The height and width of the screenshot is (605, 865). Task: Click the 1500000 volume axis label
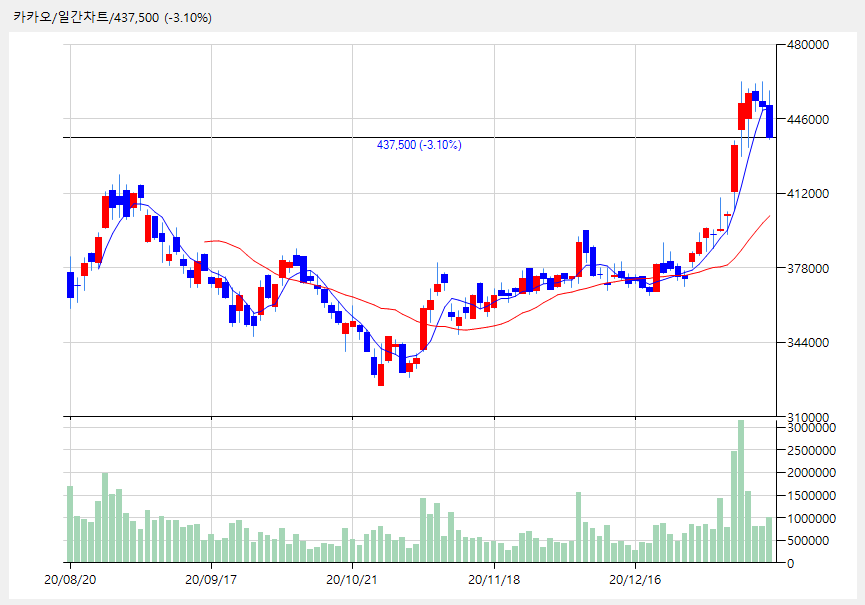pyautogui.click(x=811, y=495)
